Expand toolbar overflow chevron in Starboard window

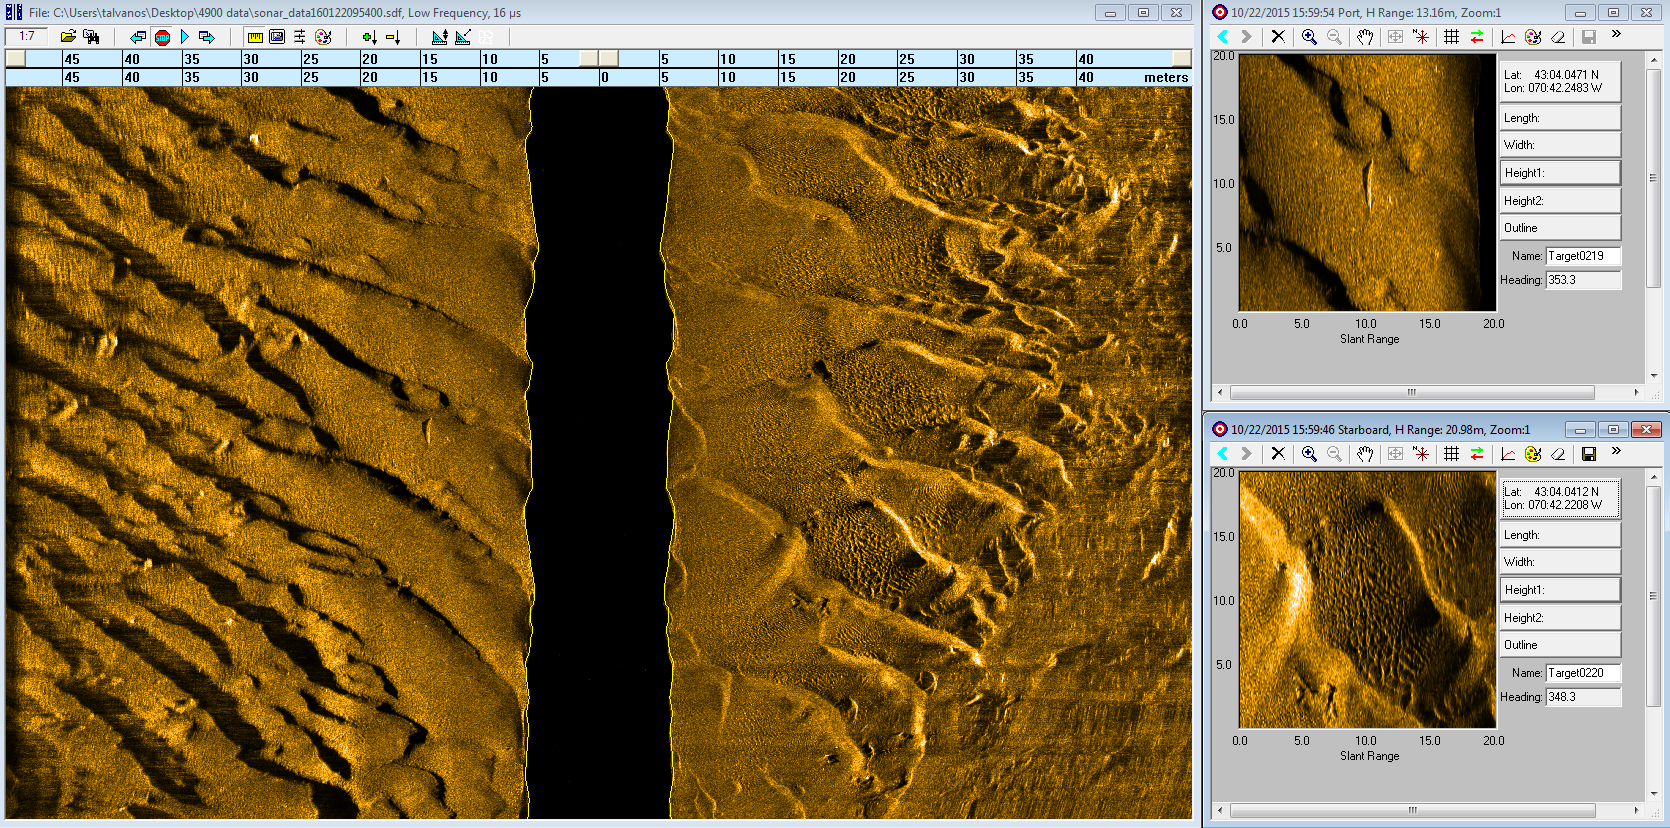1616,452
